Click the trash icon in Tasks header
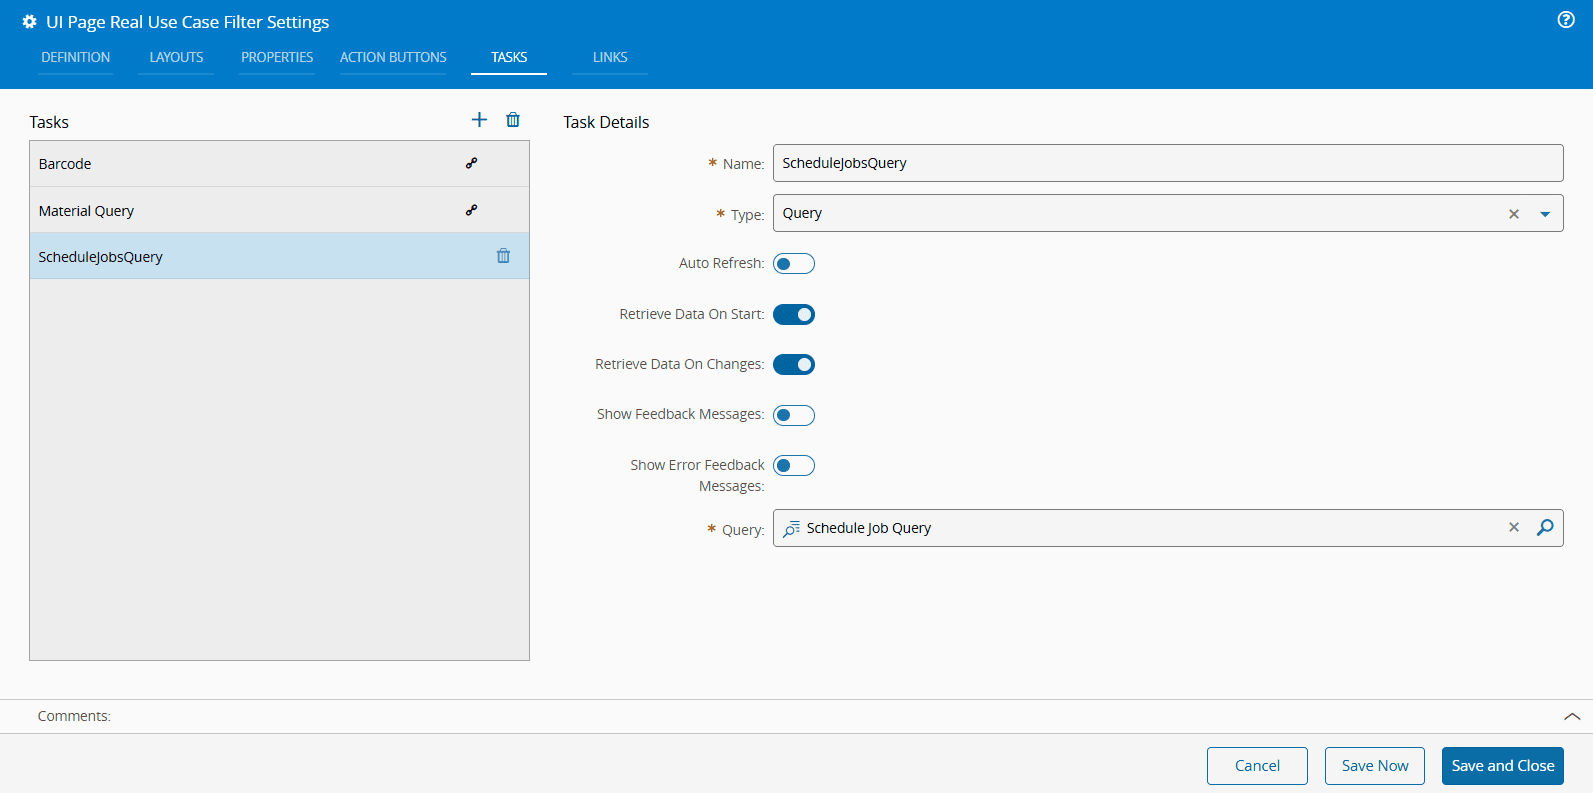The height and width of the screenshot is (793, 1593). coord(513,120)
